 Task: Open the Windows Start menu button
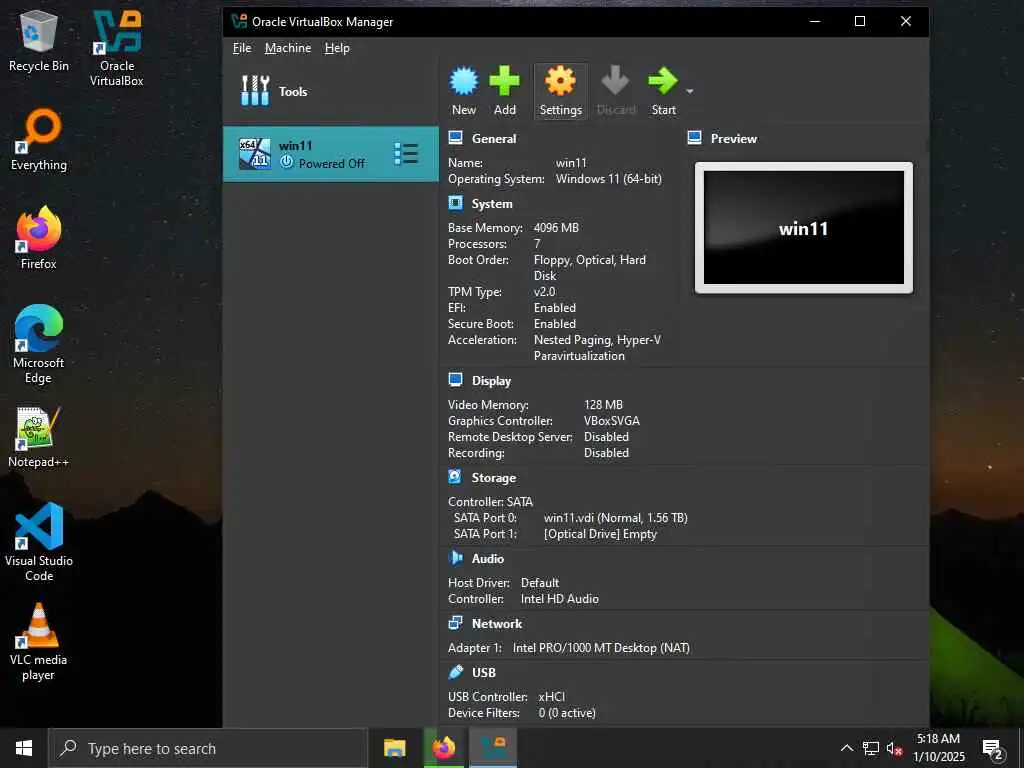coord(24,748)
